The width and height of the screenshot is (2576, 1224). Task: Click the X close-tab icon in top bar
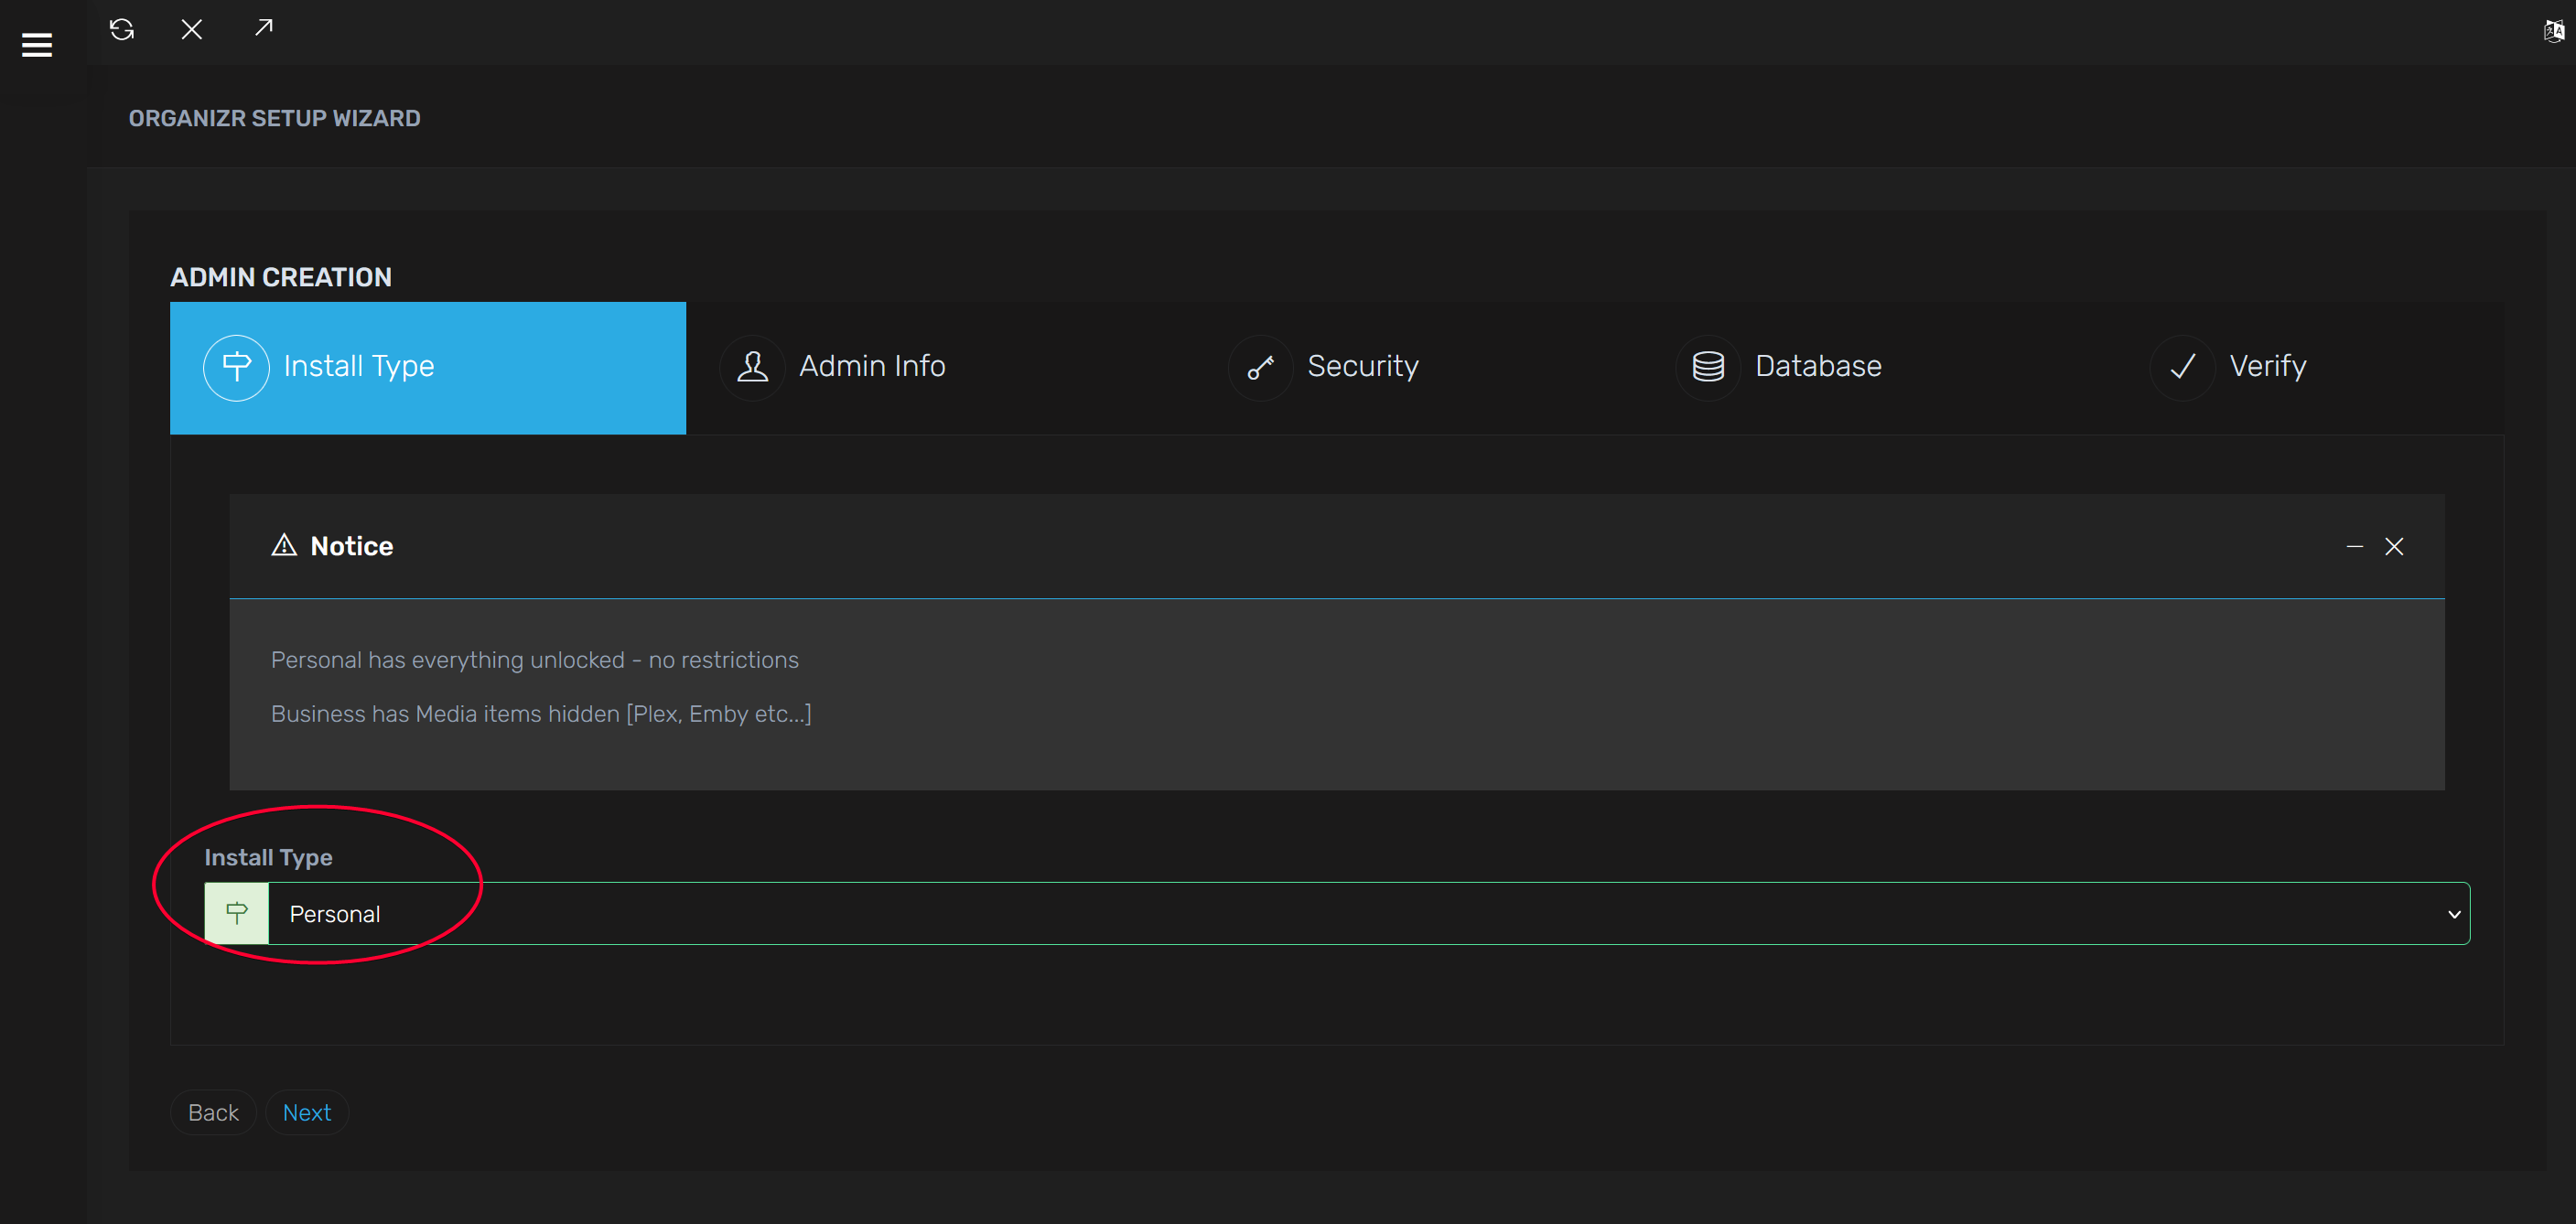[192, 29]
